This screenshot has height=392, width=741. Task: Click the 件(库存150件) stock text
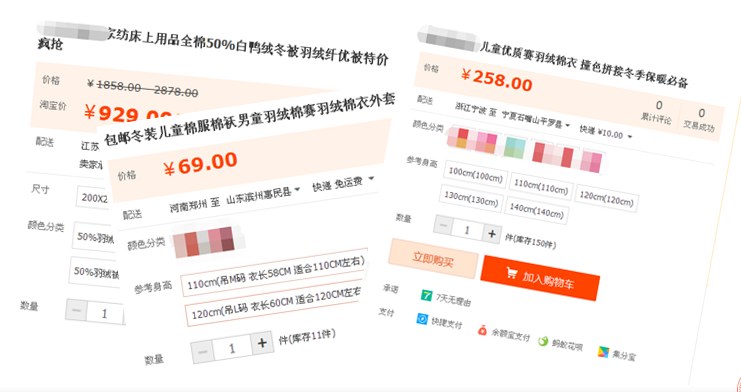(x=530, y=240)
